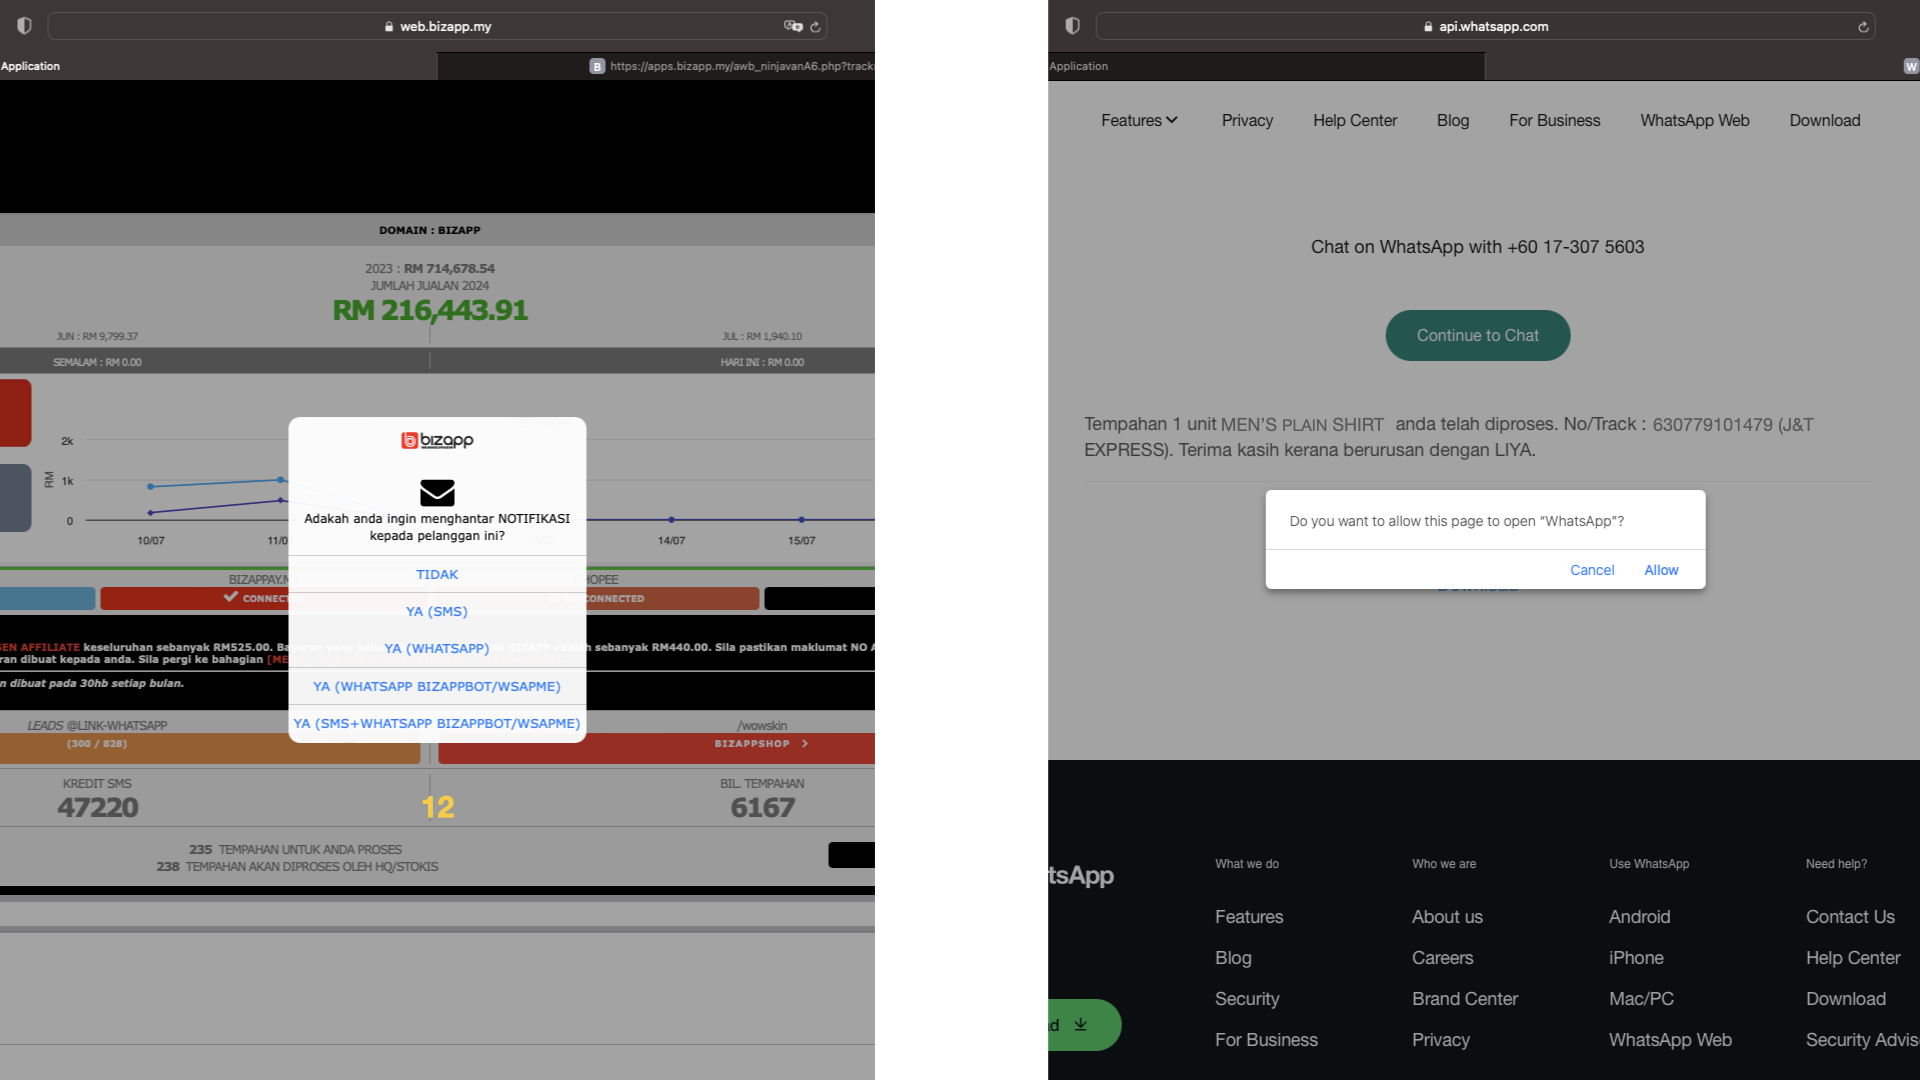Open privacy report shield in WhatsApp window
This screenshot has width=1920, height=1080.
(1072, 26)
